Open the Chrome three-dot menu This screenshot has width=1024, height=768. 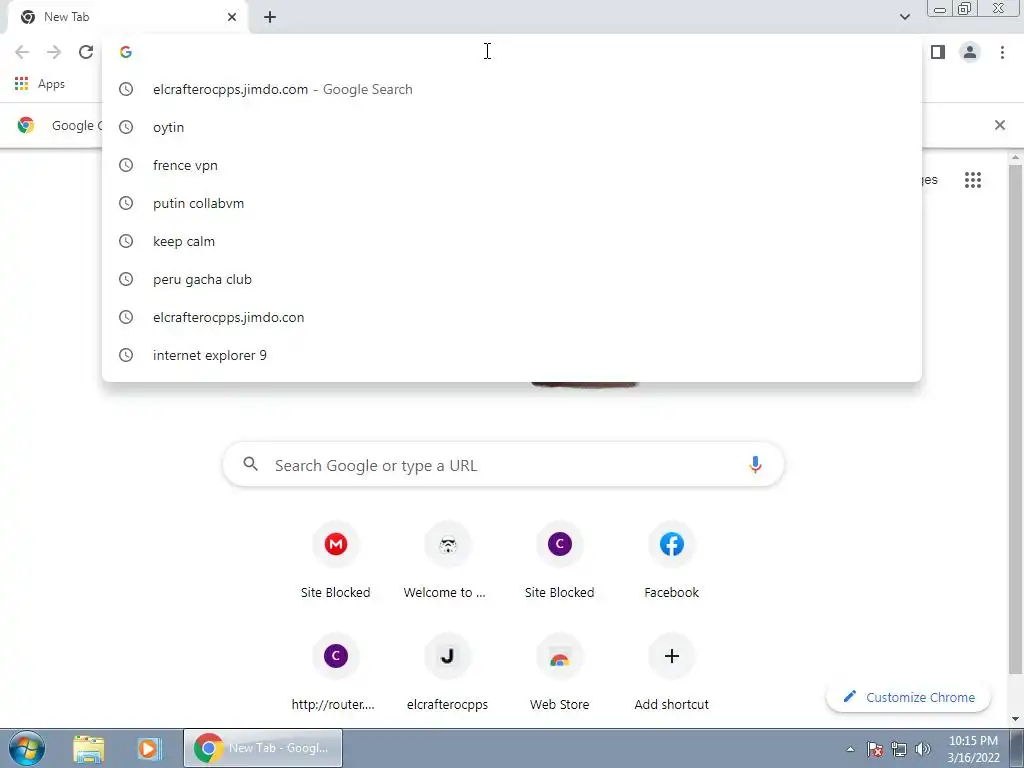coord(1002,52)
